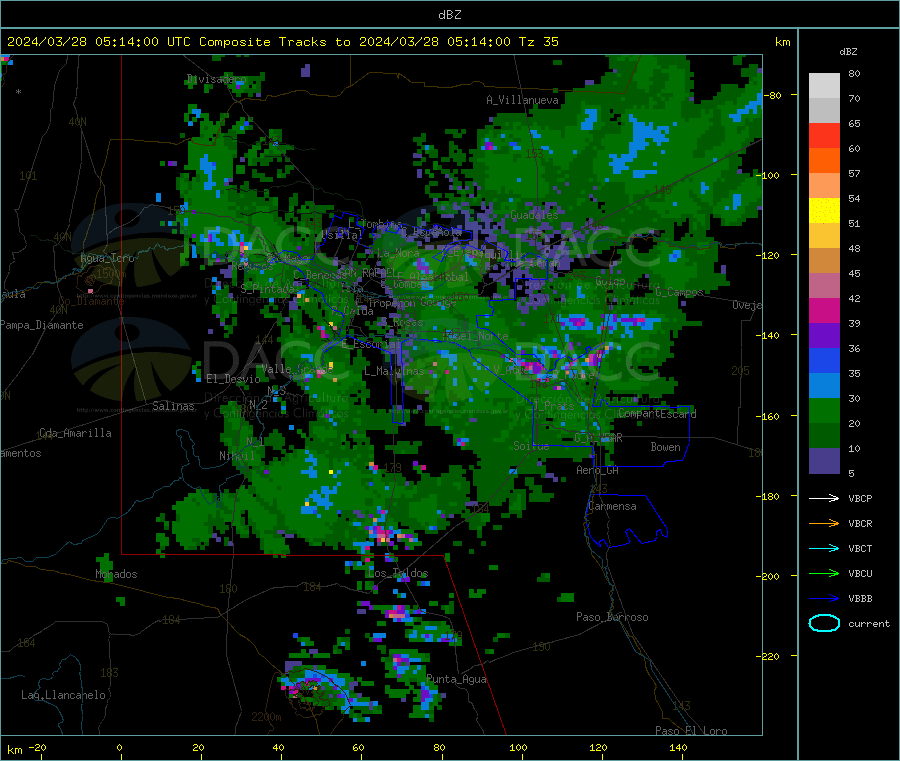
Task: Click the 'Composite Tracks to' header text
Action: [274, 42]
